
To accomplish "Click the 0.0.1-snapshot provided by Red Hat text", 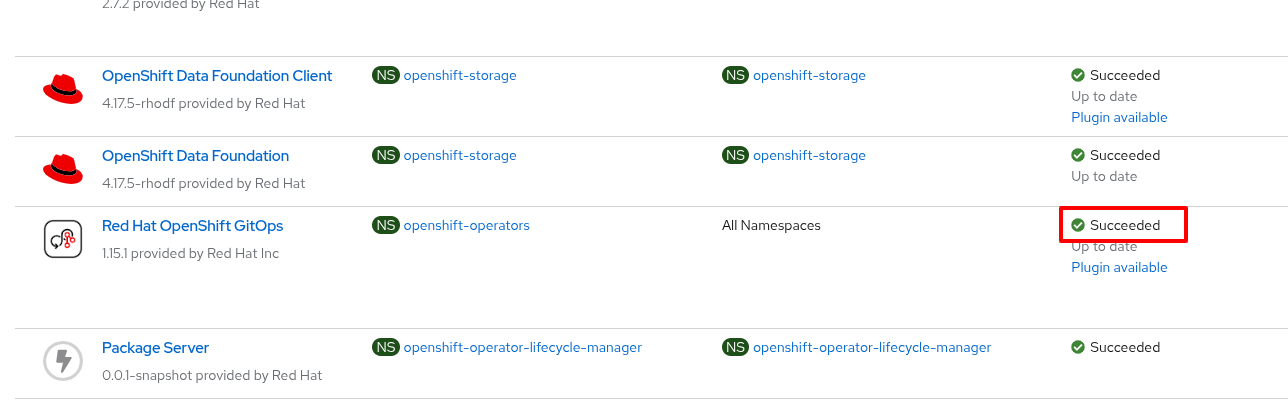I will click(212, 375).
